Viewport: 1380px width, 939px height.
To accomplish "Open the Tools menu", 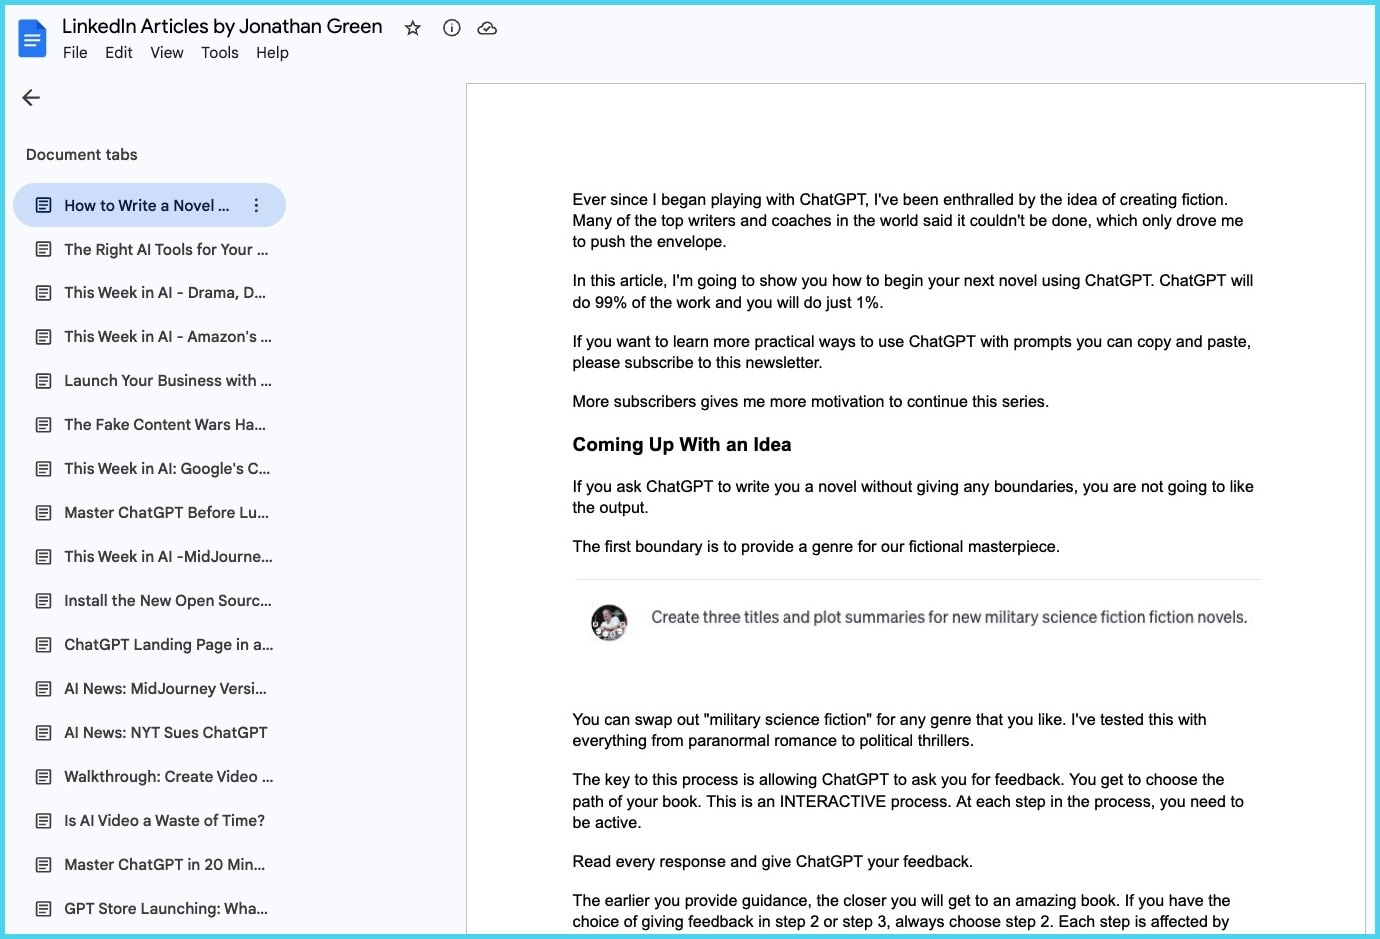I will point(219,52).
